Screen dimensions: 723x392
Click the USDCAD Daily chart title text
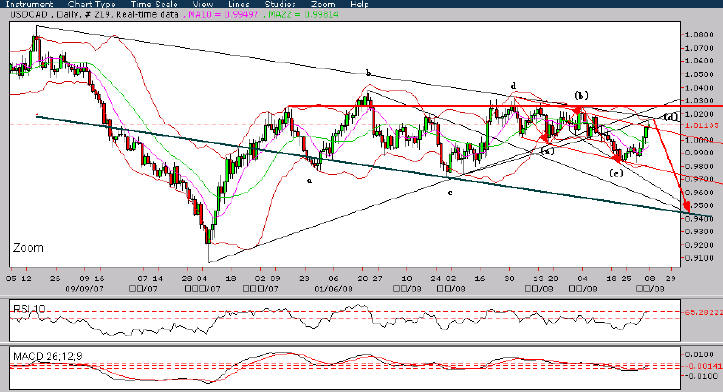point(95,14)
